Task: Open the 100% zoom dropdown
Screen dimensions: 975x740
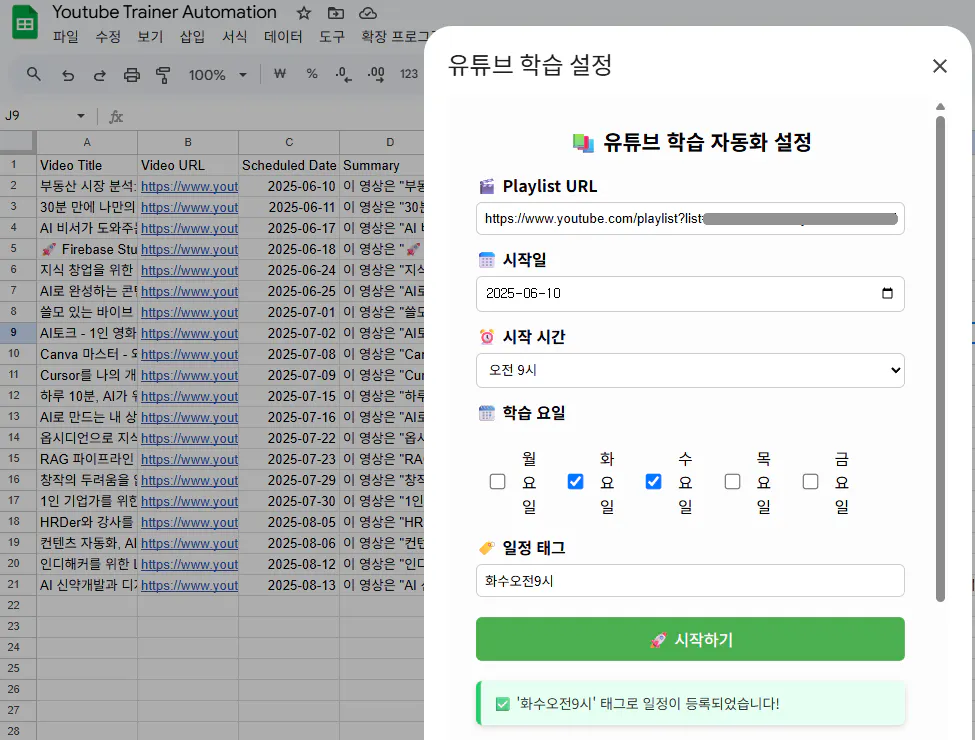Action: 218,75
